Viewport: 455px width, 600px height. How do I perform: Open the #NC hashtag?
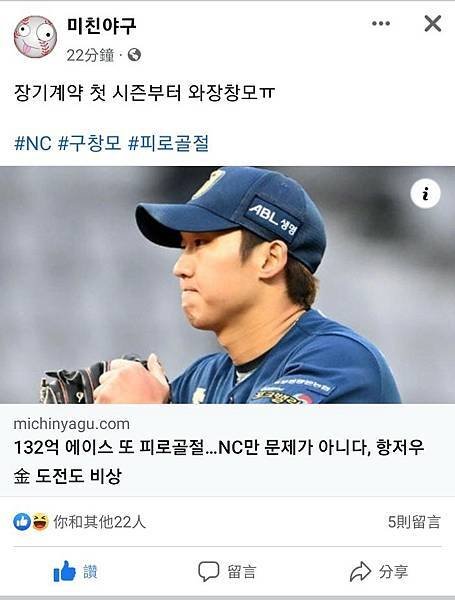click(33, 143)
